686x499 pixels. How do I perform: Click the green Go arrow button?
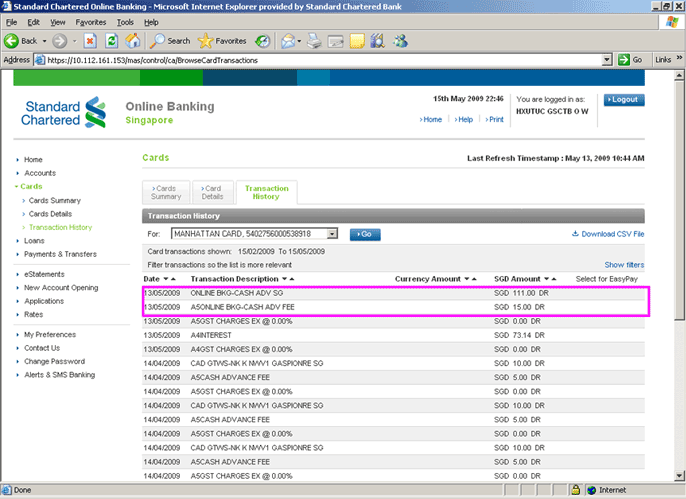[623, 60]
